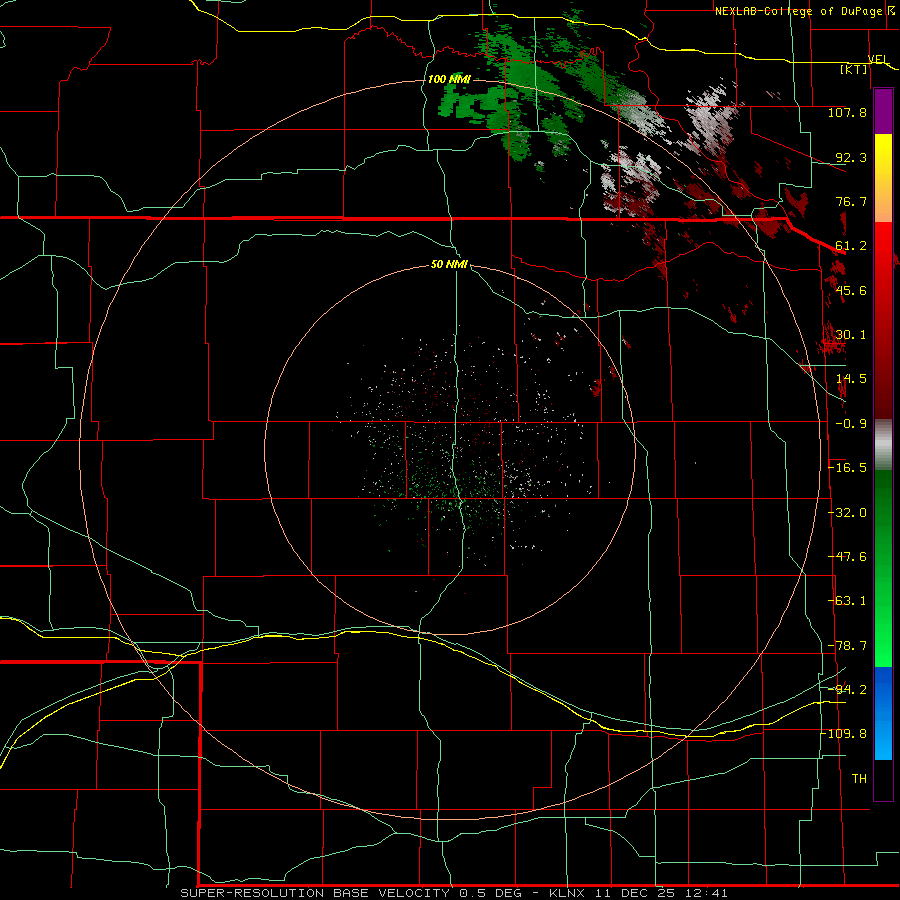Click the 92.3 velocity scale value

pyautogui.click(x=851, y=157)
